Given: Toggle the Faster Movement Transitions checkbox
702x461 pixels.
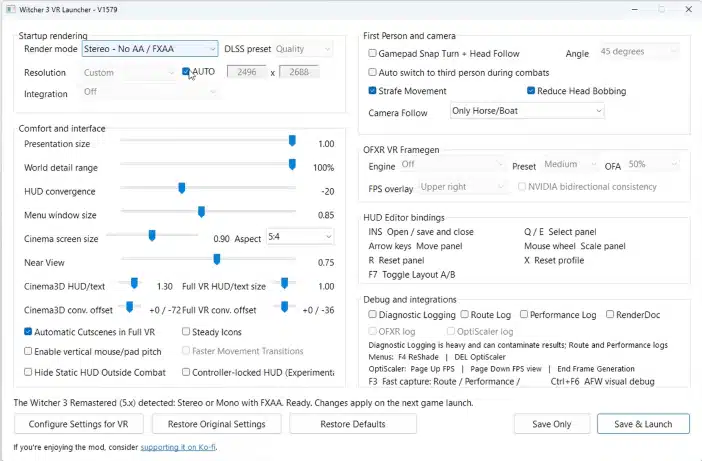Looking at the screenshot, I should coord(186,350).
